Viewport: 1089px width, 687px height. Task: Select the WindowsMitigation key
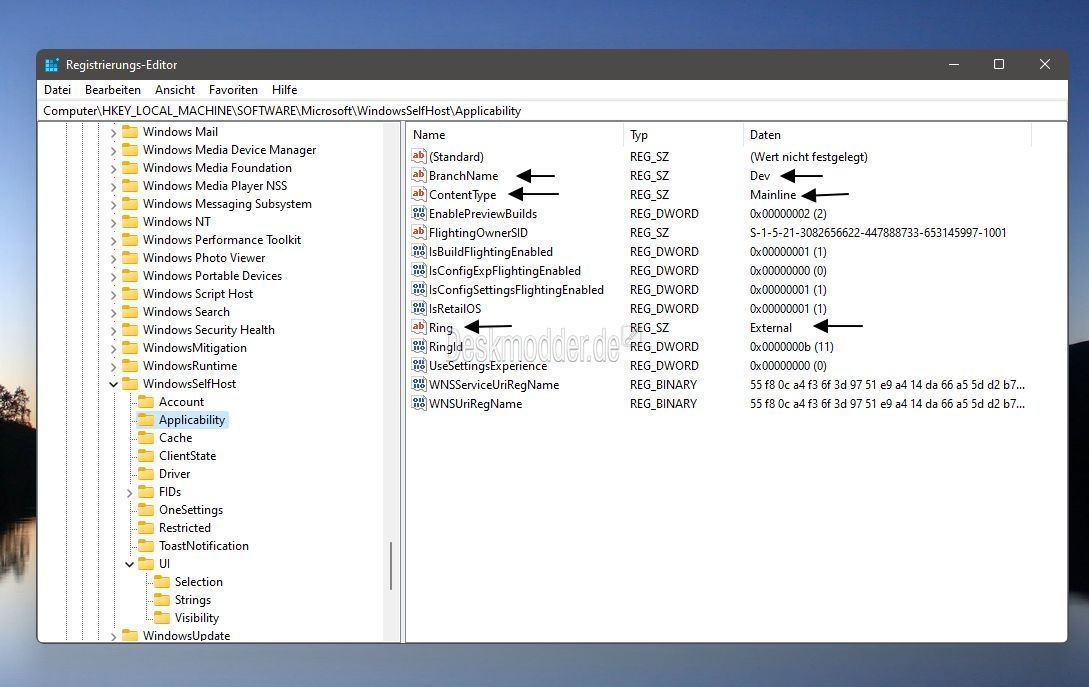point(194,348)
